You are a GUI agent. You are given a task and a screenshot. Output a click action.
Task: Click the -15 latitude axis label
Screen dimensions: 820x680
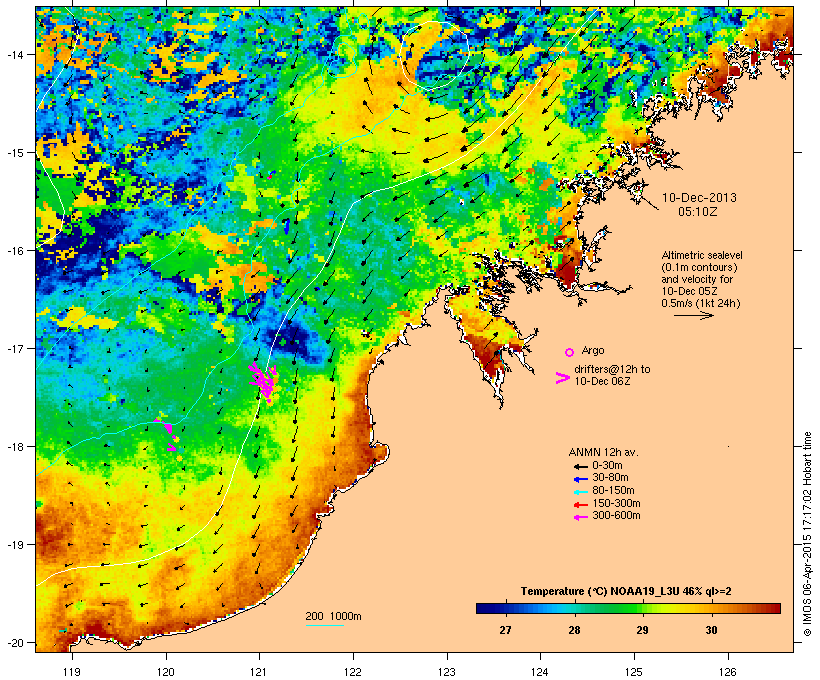(x=14, y=153)
